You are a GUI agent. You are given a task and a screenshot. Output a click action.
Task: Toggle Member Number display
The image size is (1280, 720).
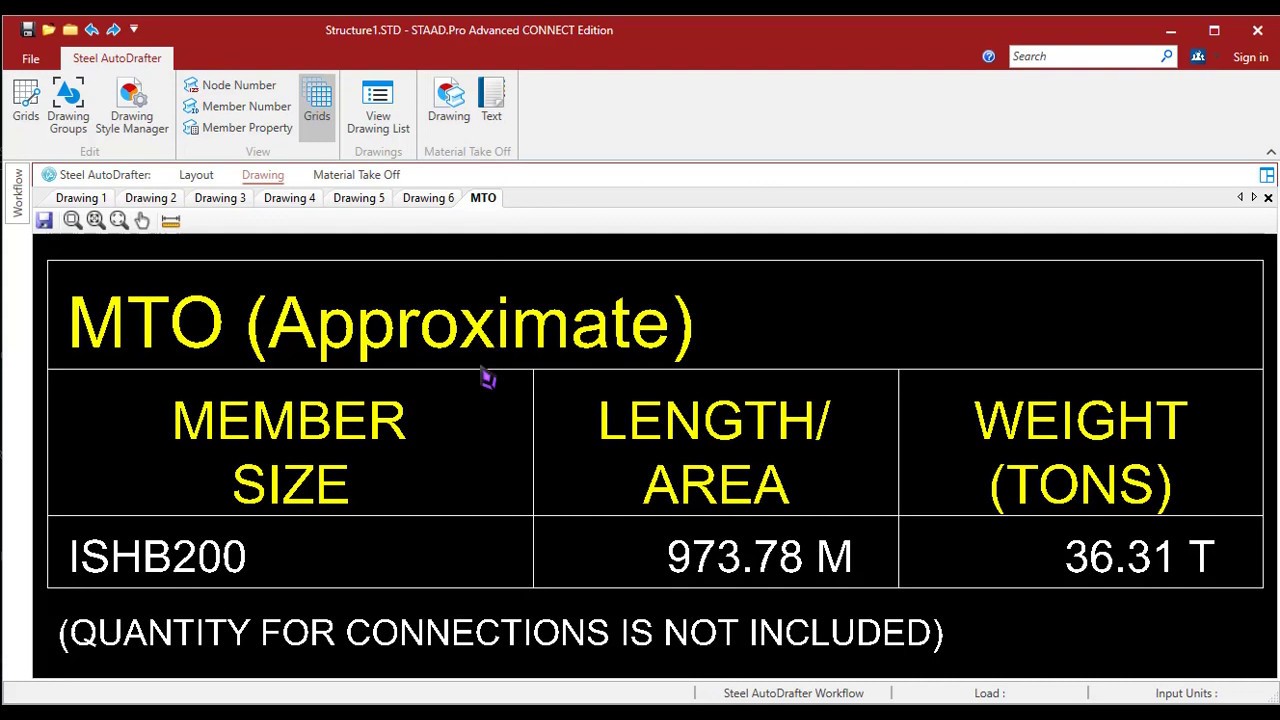238,106
